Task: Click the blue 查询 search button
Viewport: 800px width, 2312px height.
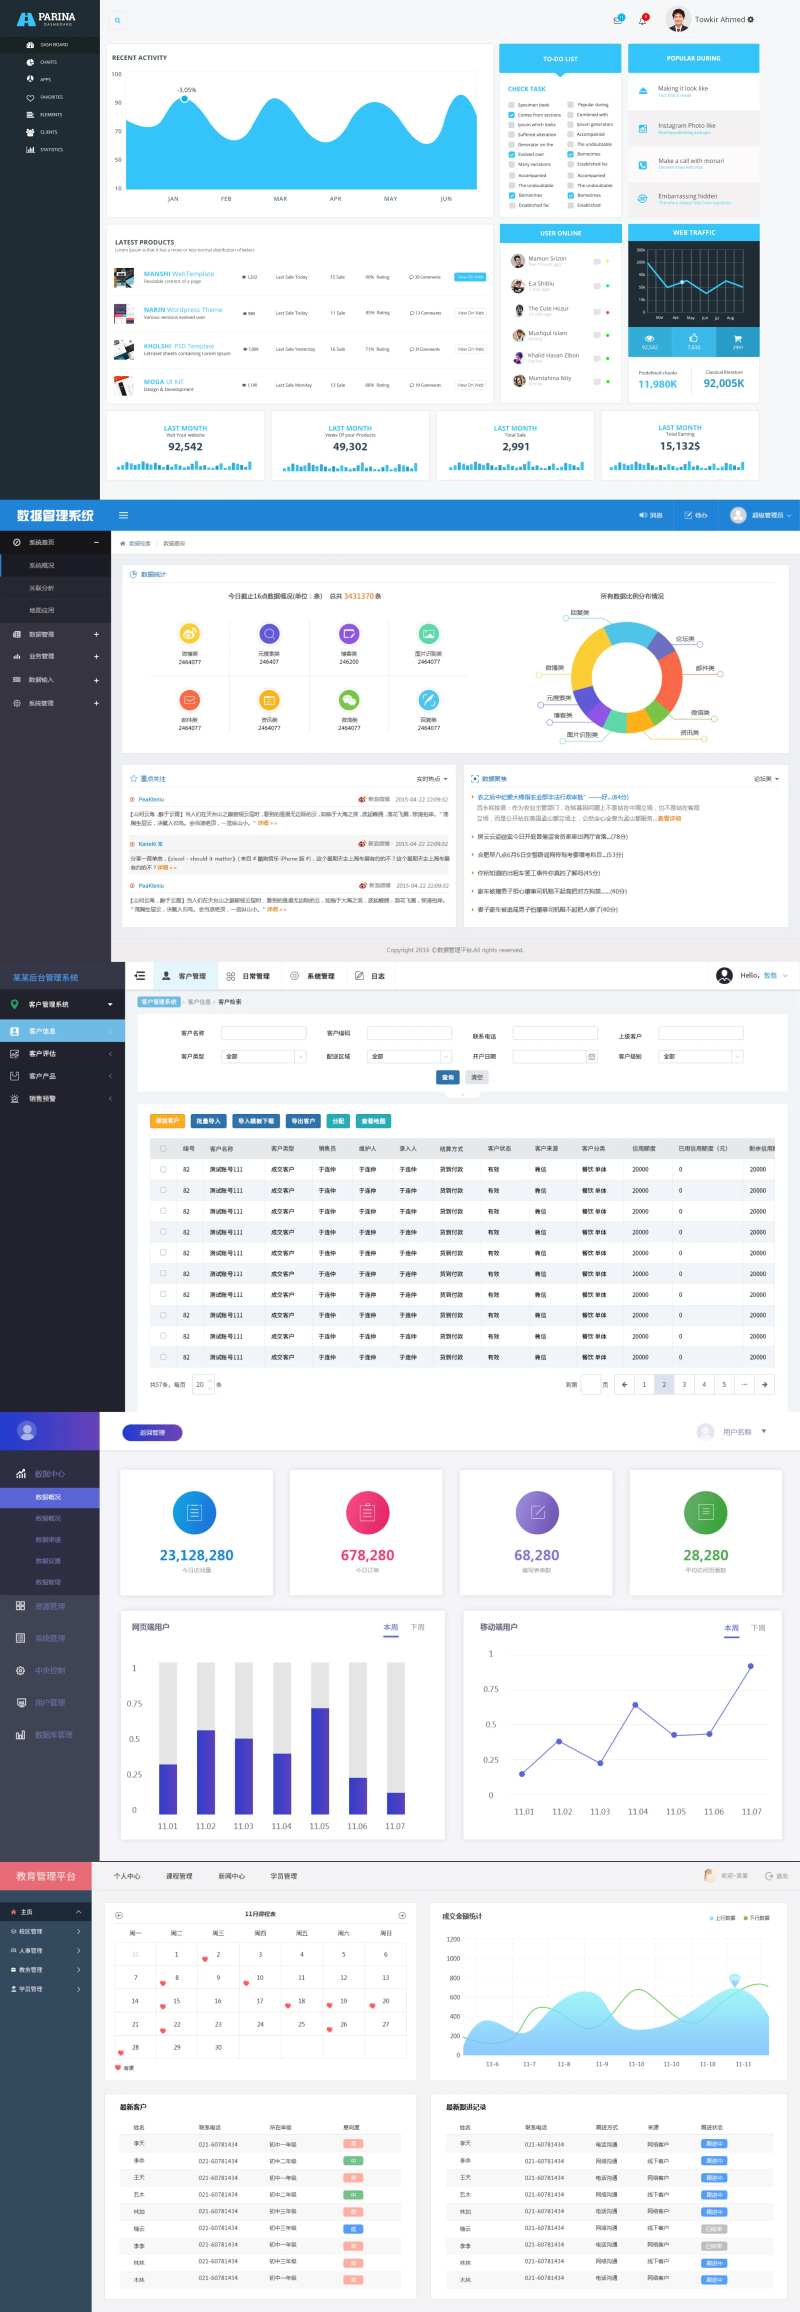Action: click(447, 1077)
